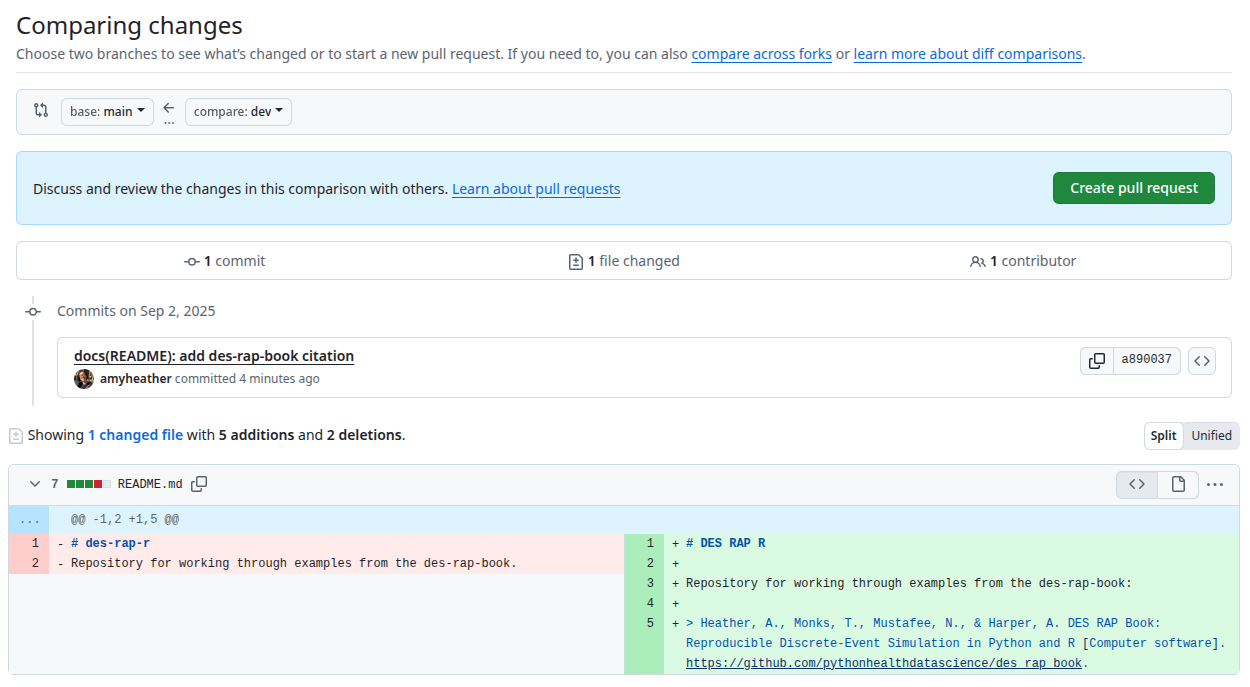Open the 1 file changed tab
The height and width of the screenshot is (687, 1250).
click(x=623, y=261)
